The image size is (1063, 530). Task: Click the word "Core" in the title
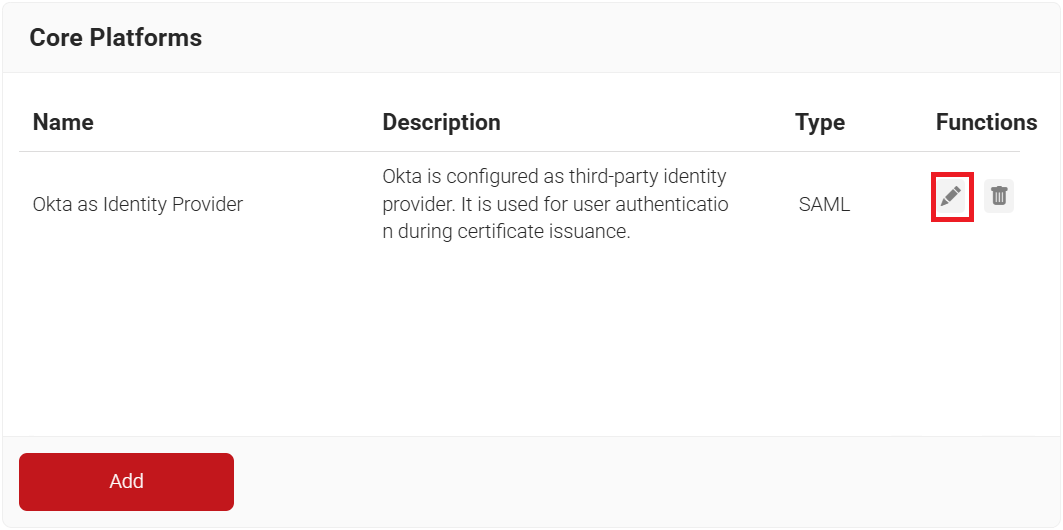[x=55, y=38]
